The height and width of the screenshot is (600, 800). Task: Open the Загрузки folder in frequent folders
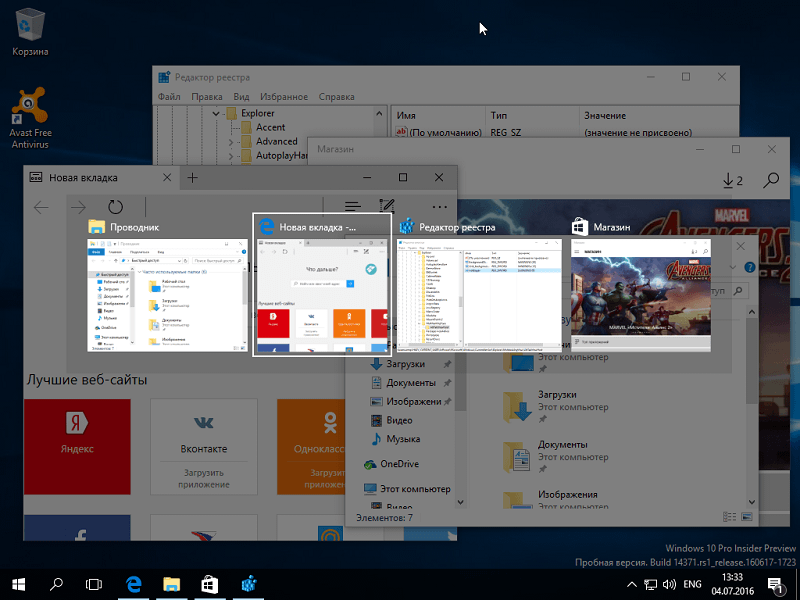tap(556, 407)
